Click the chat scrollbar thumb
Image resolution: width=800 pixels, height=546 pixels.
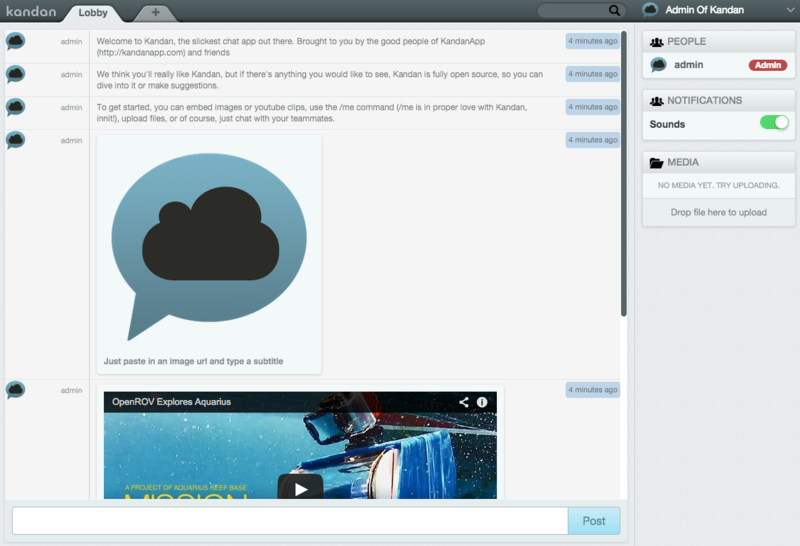click(623, 173)
